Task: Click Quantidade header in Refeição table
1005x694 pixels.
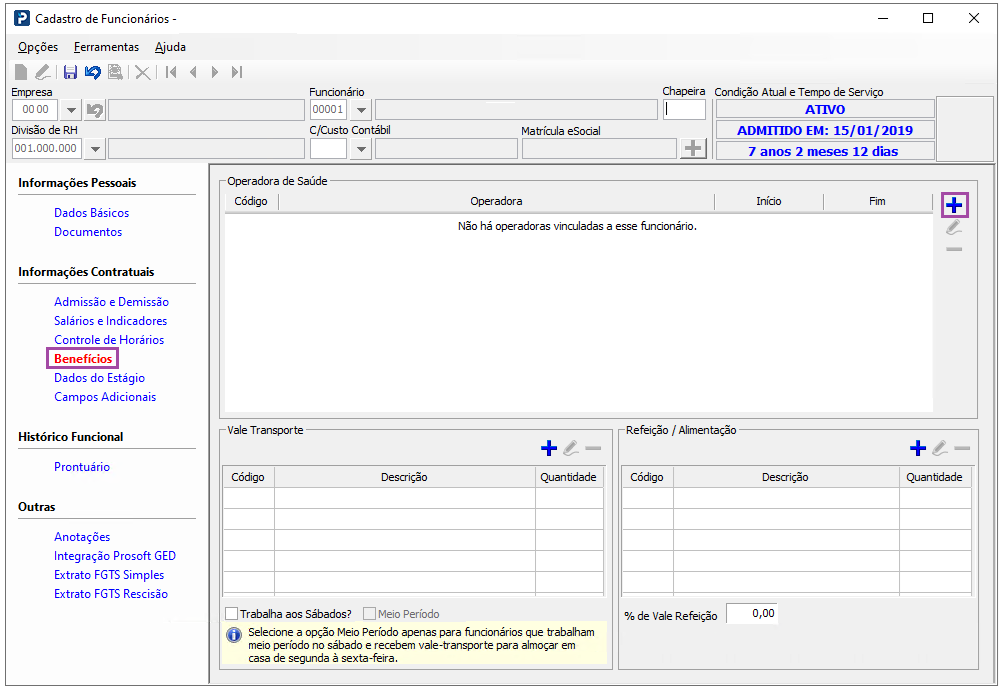Action: (x=934, y=477)
